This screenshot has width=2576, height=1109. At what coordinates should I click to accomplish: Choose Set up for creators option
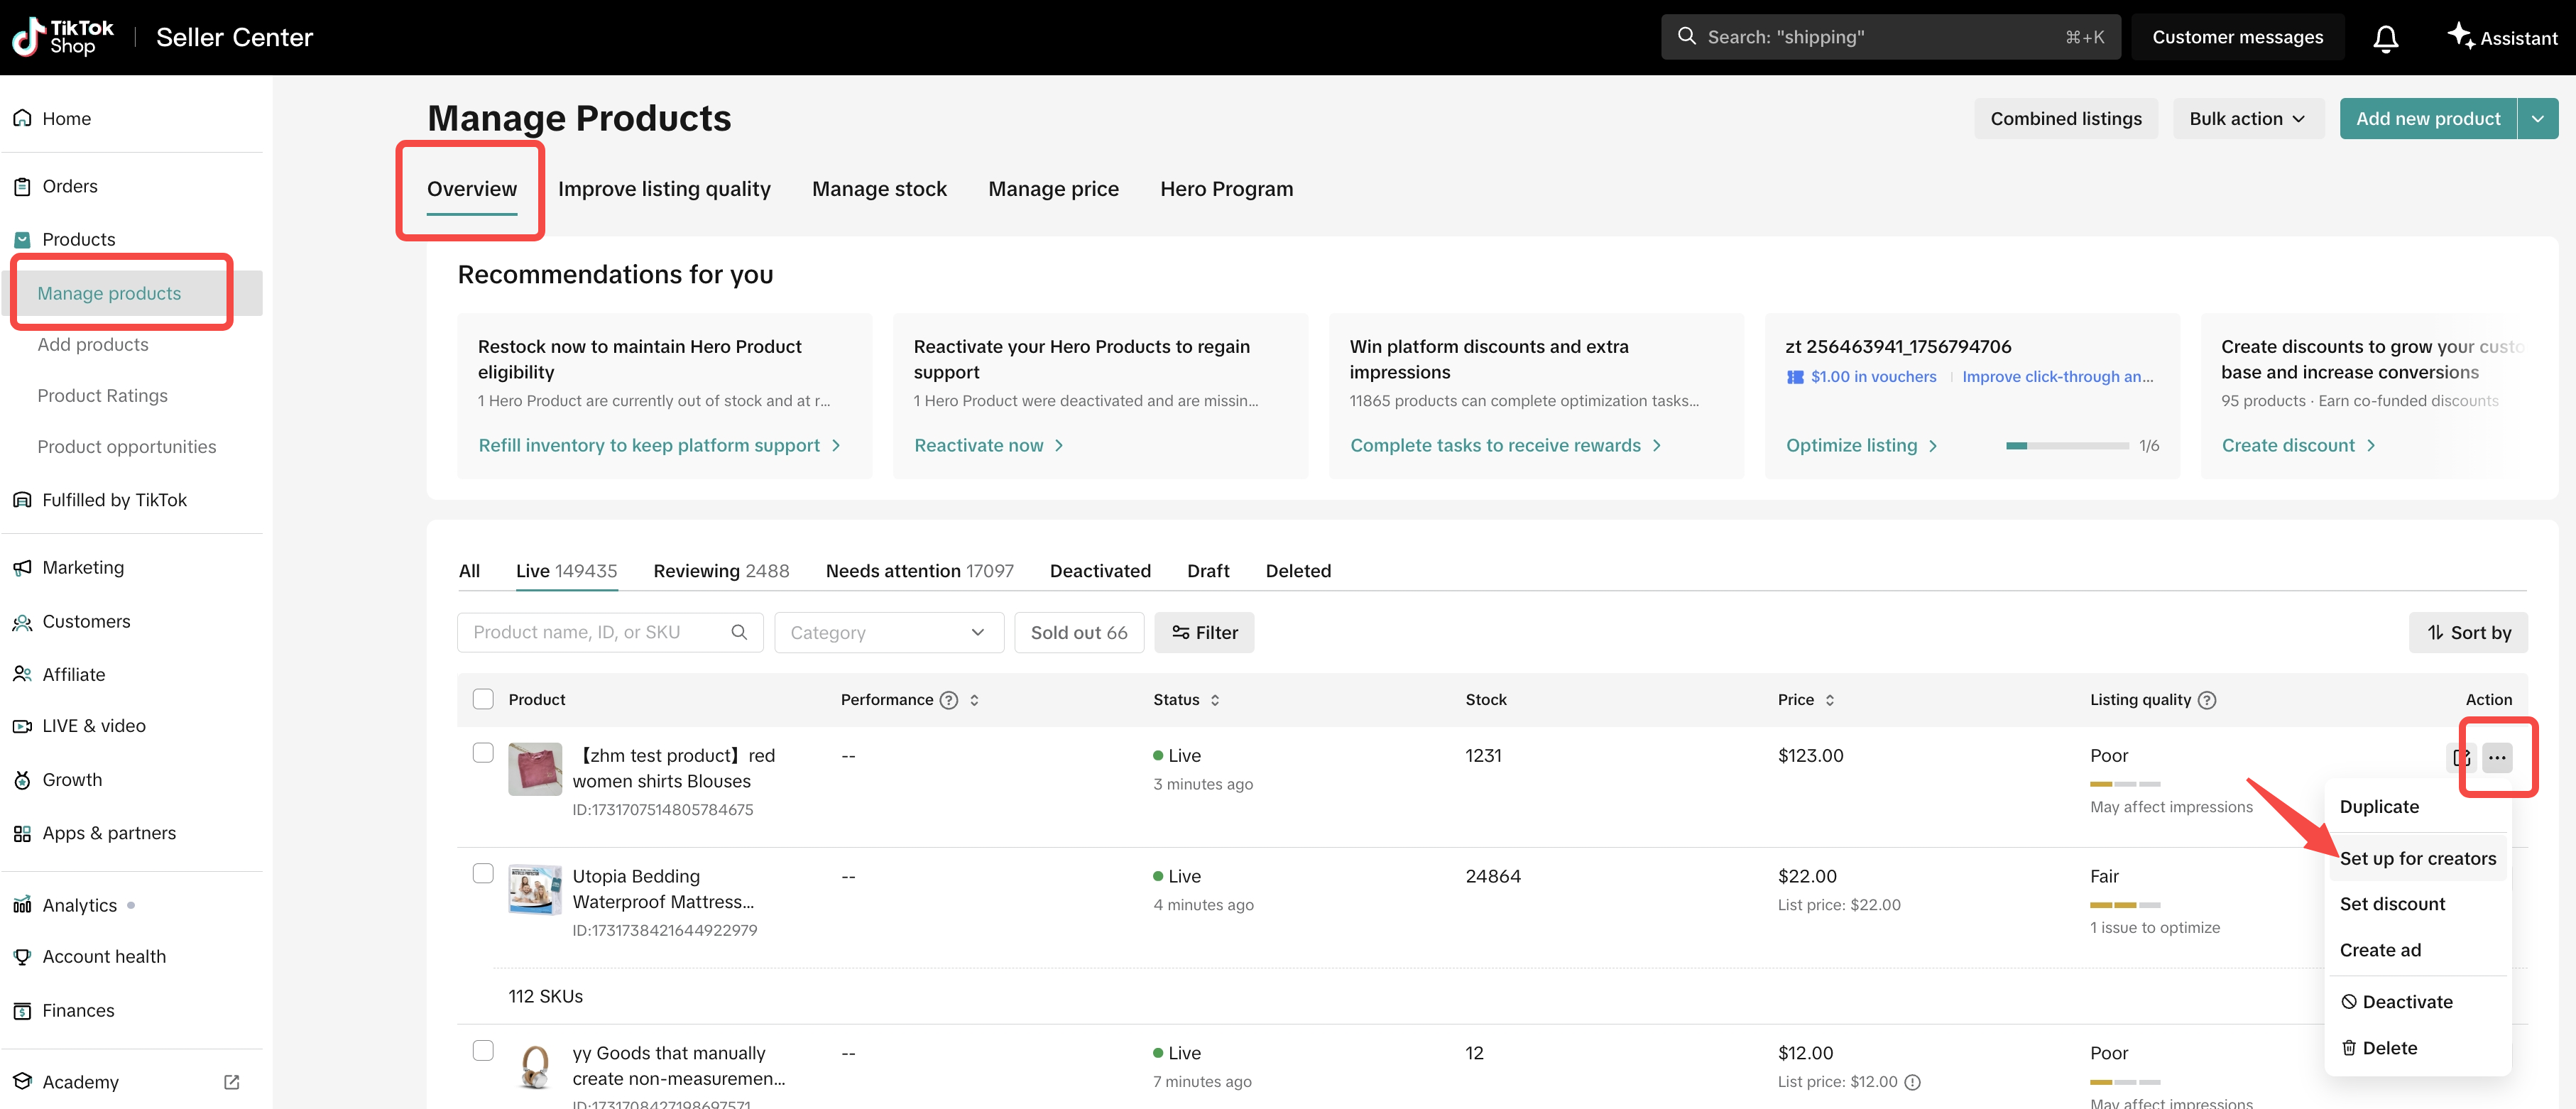click(x=2416, y=858)
